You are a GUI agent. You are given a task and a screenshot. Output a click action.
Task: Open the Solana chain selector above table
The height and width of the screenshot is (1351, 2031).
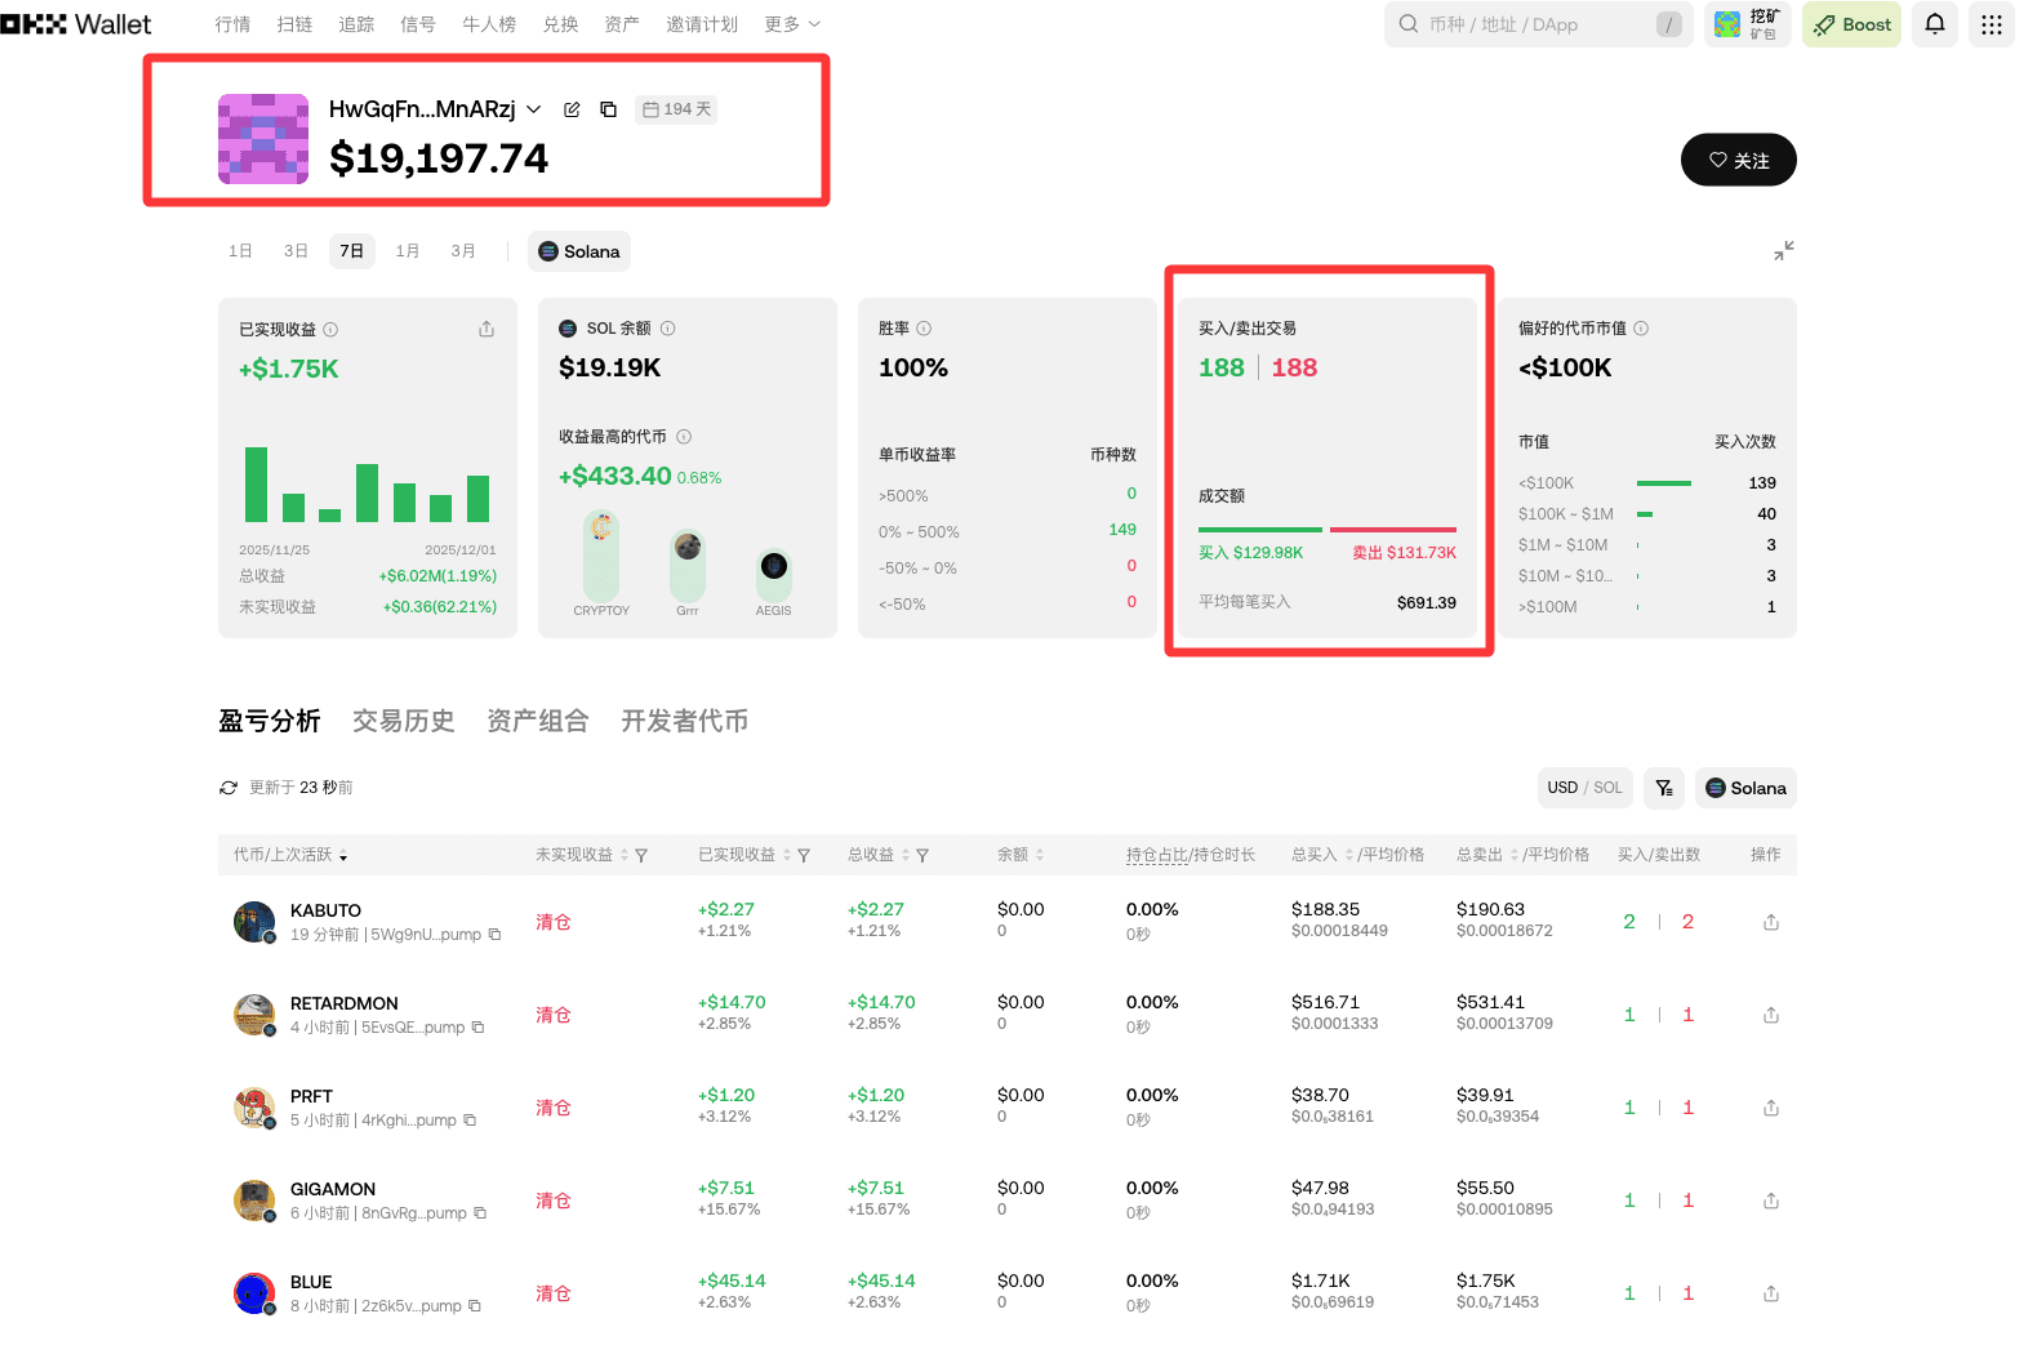point(1745,788)
